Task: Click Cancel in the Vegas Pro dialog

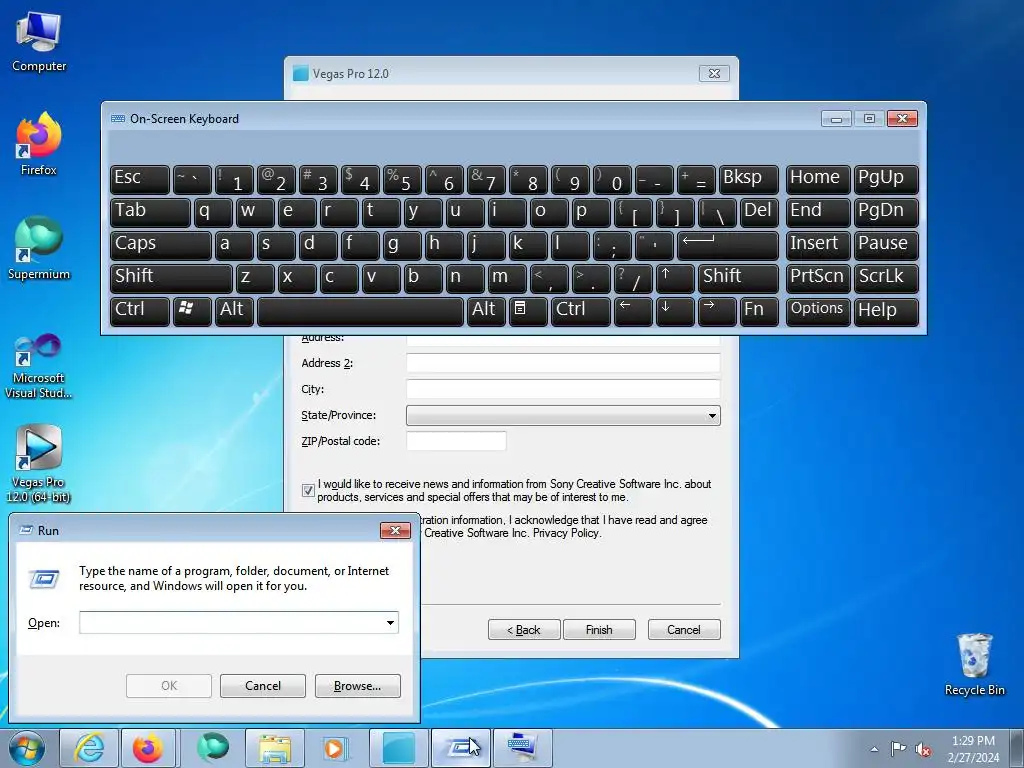Action: 684,630
